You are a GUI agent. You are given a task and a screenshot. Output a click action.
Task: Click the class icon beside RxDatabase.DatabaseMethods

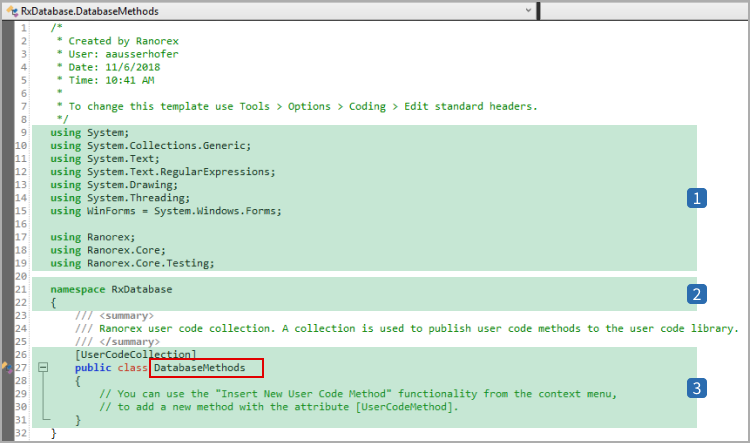pyautogui.click(x=11, y=10)
